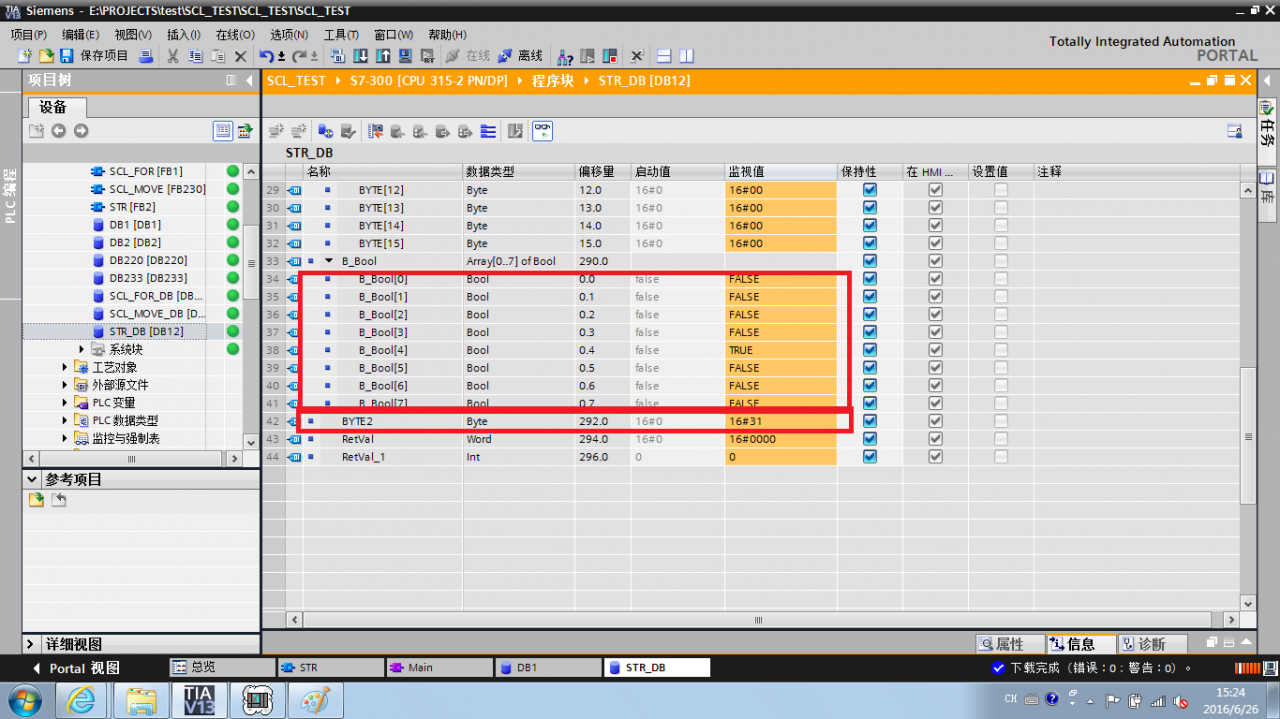This screenshot has height=719, width=1280.
Task: Expand the 系统块 folder
Action: tap(81, 349)
